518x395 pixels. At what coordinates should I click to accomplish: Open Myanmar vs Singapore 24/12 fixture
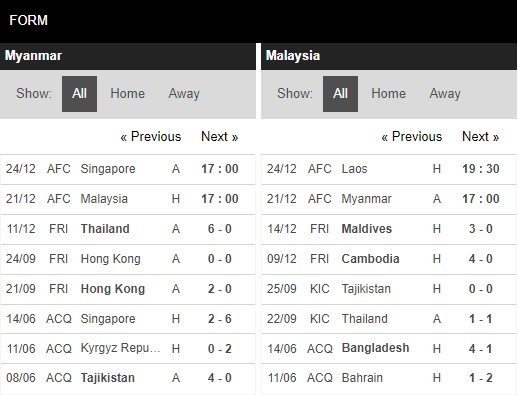(128, 169)
